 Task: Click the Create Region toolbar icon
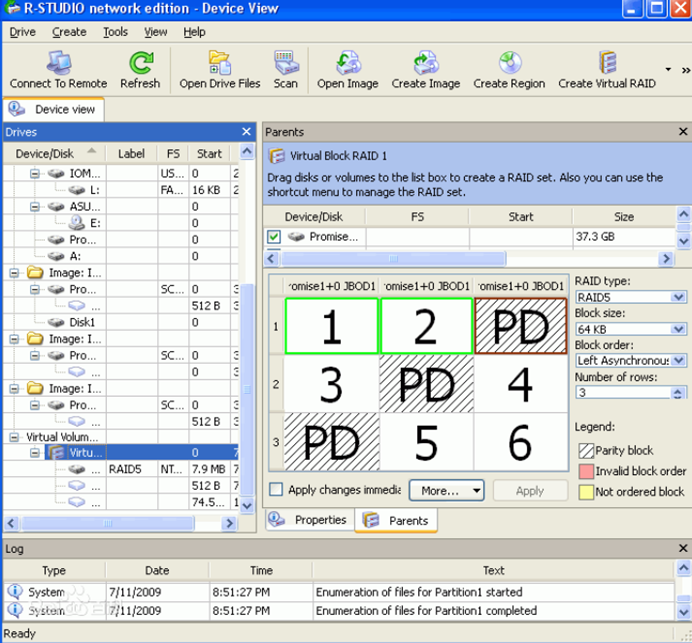click(x=509, y=64)
